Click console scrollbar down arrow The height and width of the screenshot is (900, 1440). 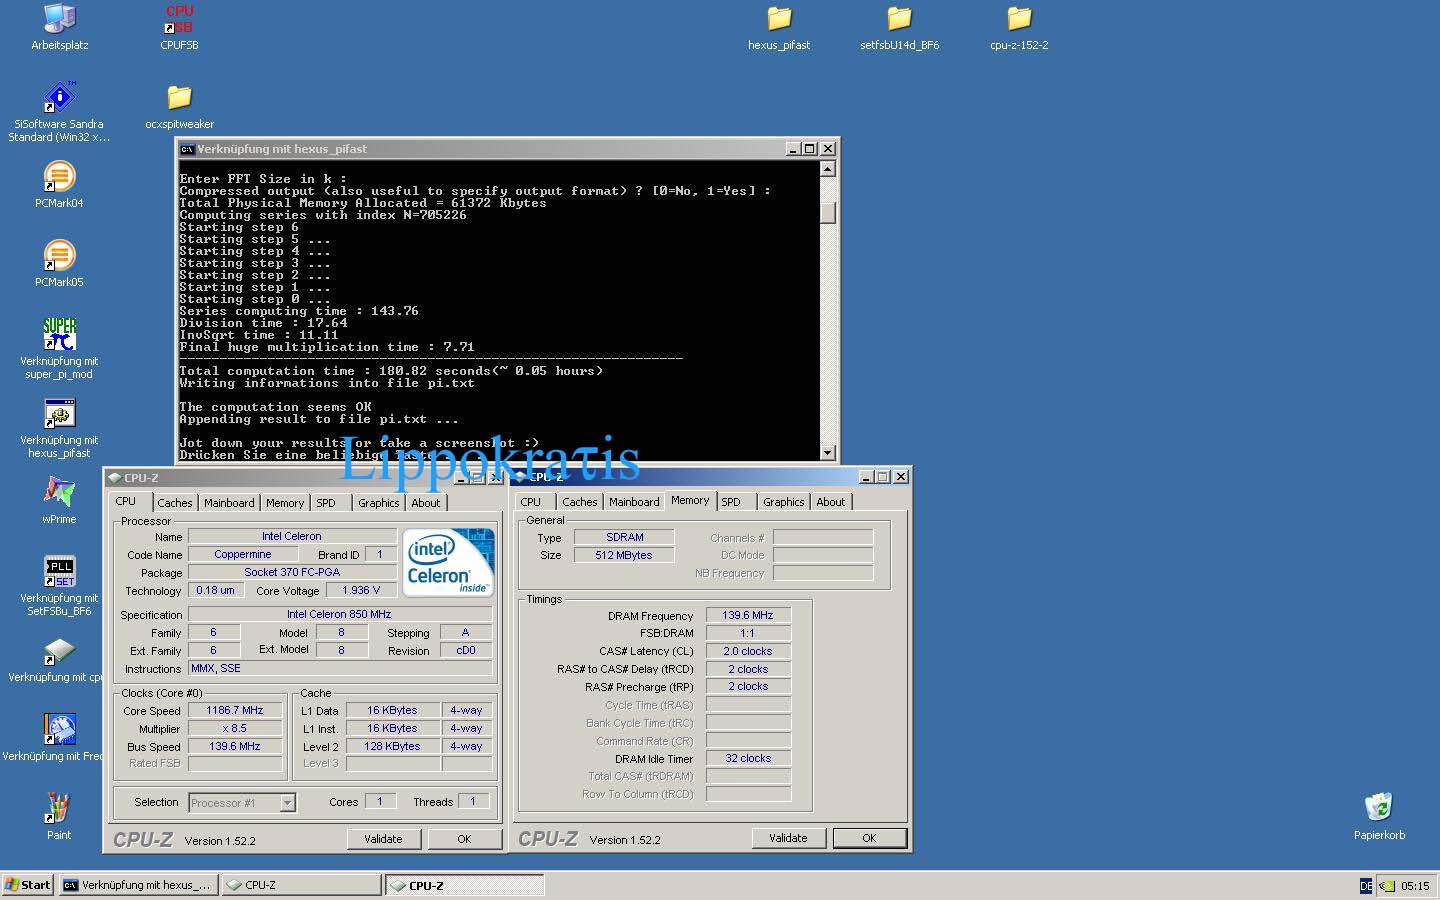click(x=827, y=452)
